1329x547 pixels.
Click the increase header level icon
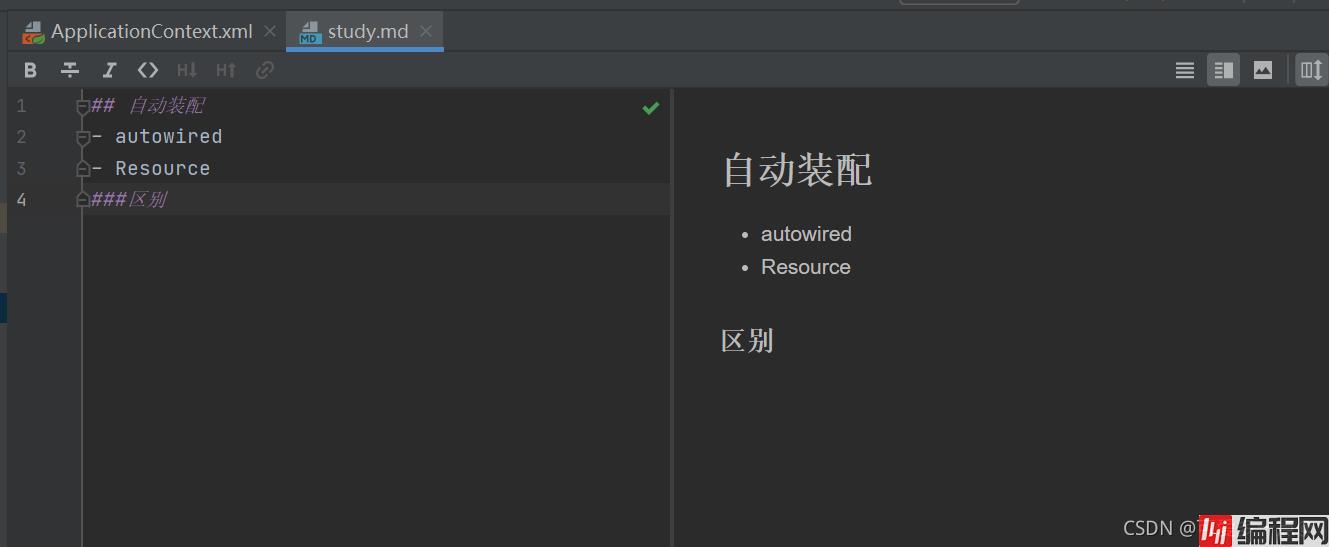226,70
